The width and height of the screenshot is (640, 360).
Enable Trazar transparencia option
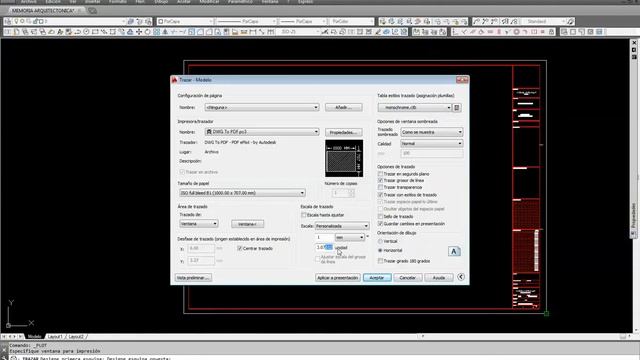[x=380, y=187]
